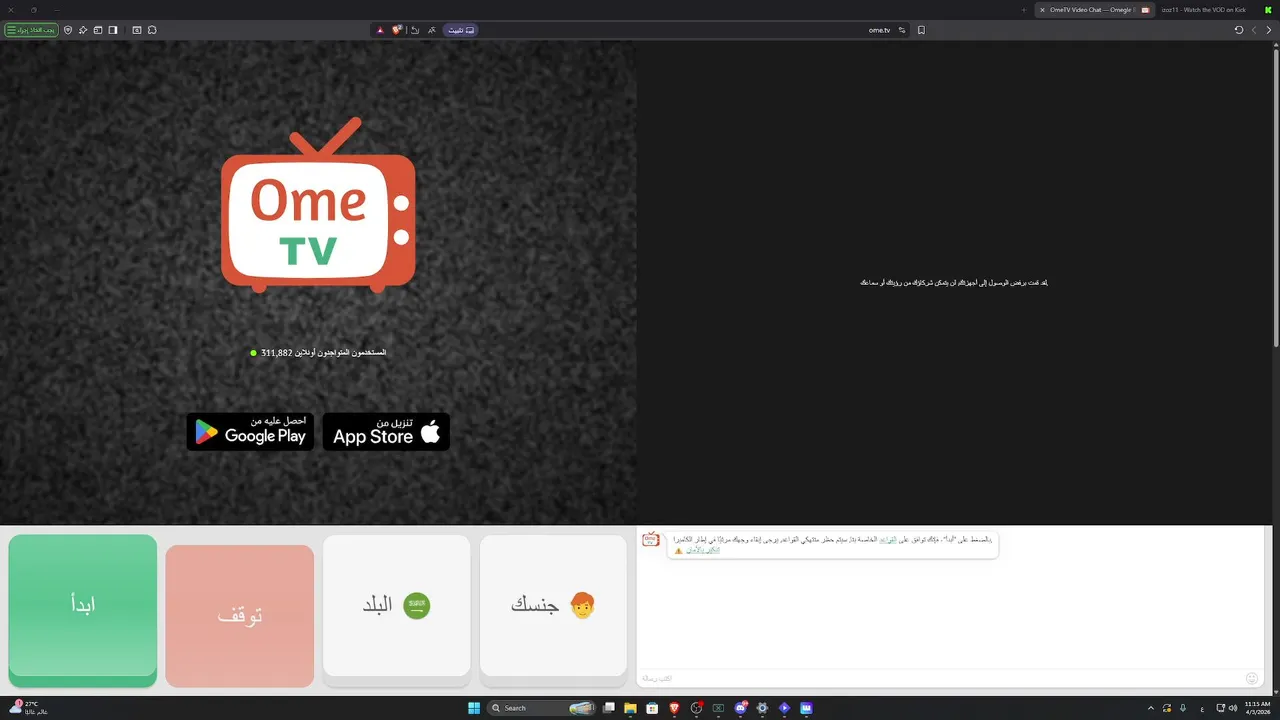Image resolution: width=1280 pixels, height=720 pixels.
Task: Switch to the izoz11 Kick VOD tab
Action: 1204,10
